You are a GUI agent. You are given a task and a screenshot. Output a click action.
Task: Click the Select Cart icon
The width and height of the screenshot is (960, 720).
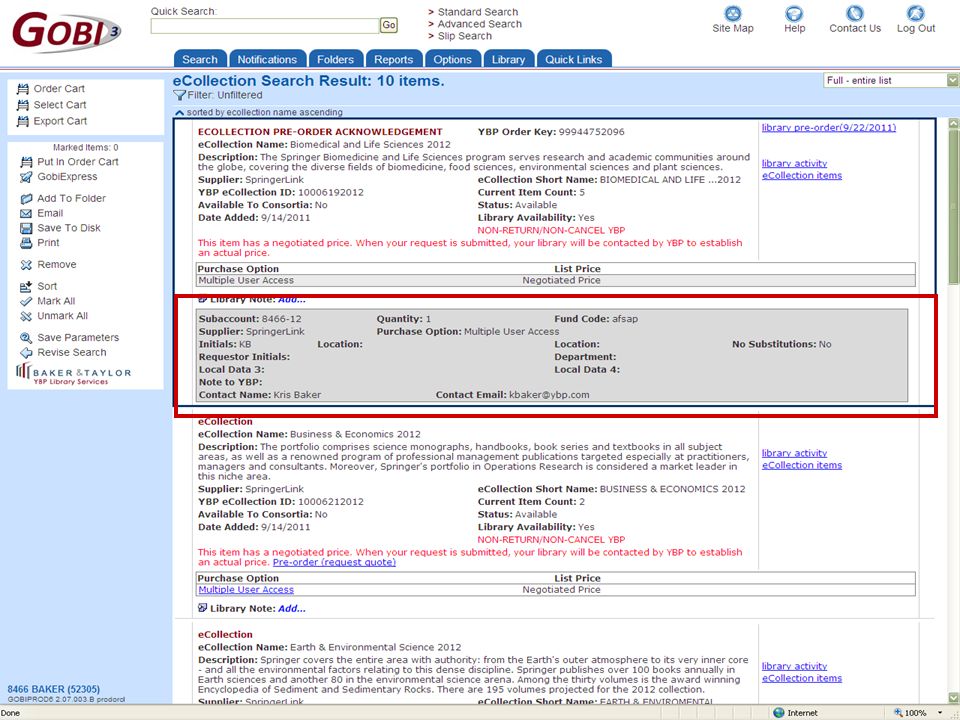23,105
